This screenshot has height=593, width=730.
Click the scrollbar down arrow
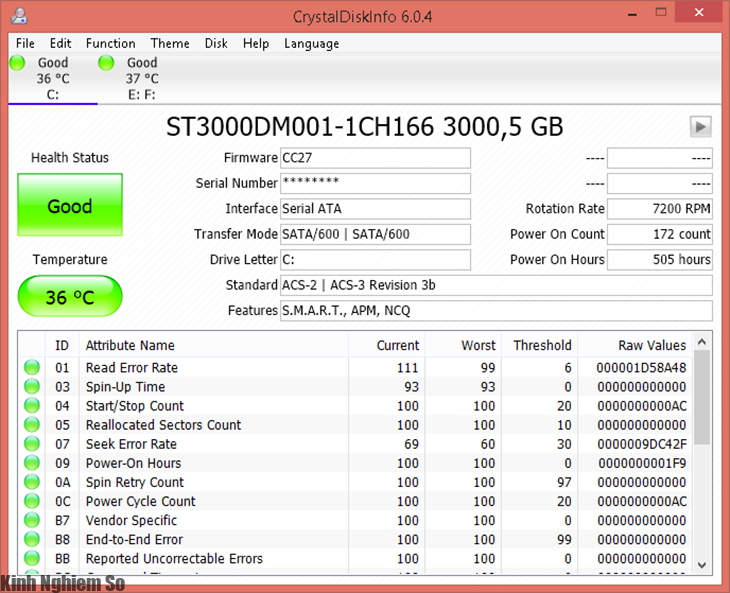pos(702,565)
